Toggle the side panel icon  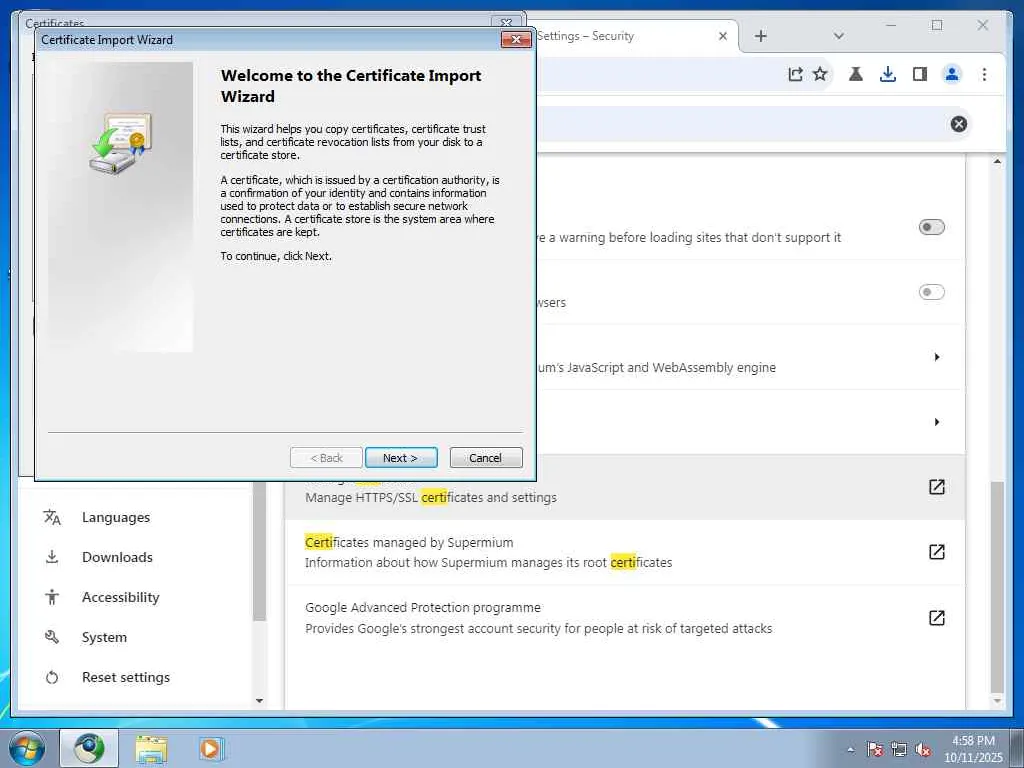point(920,74)
